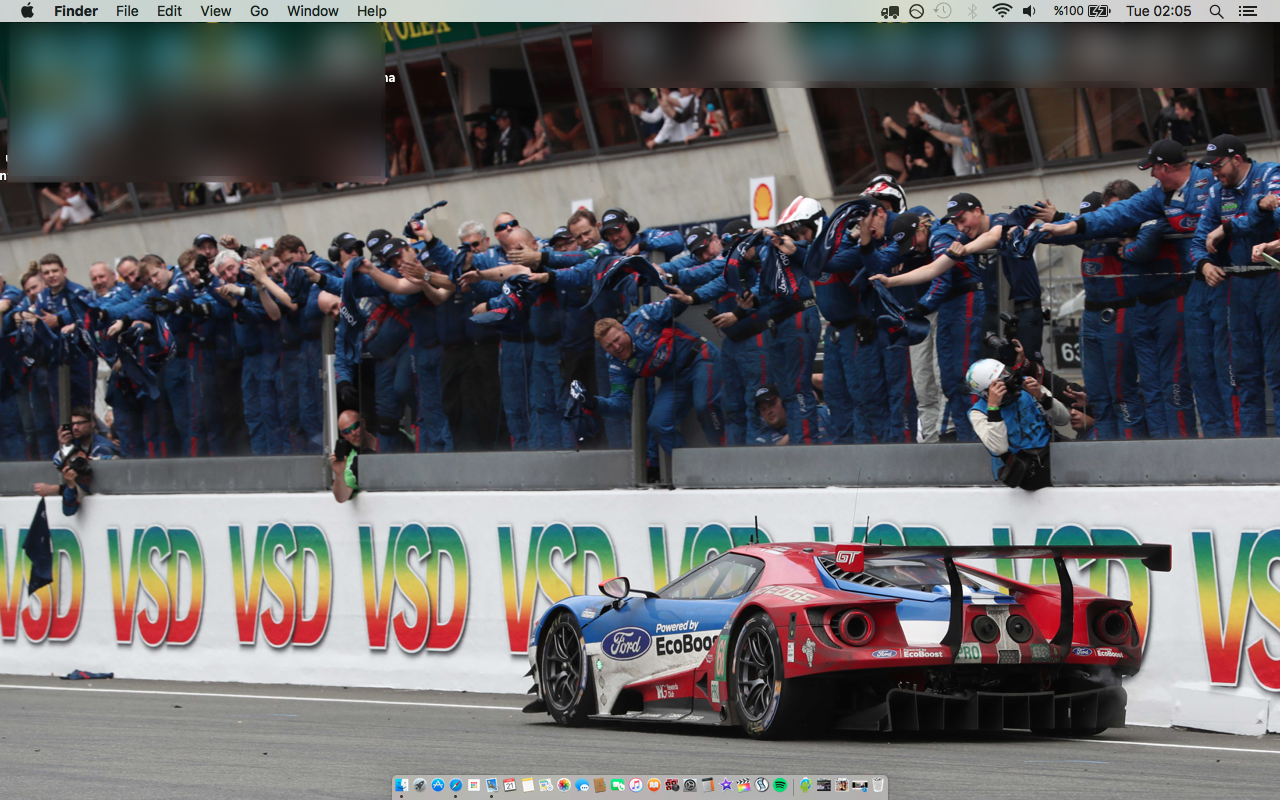Open Photo Booth in the Dock
Image resolution: width=1280 pixels, height=800 pixels.
pos(672,785)
